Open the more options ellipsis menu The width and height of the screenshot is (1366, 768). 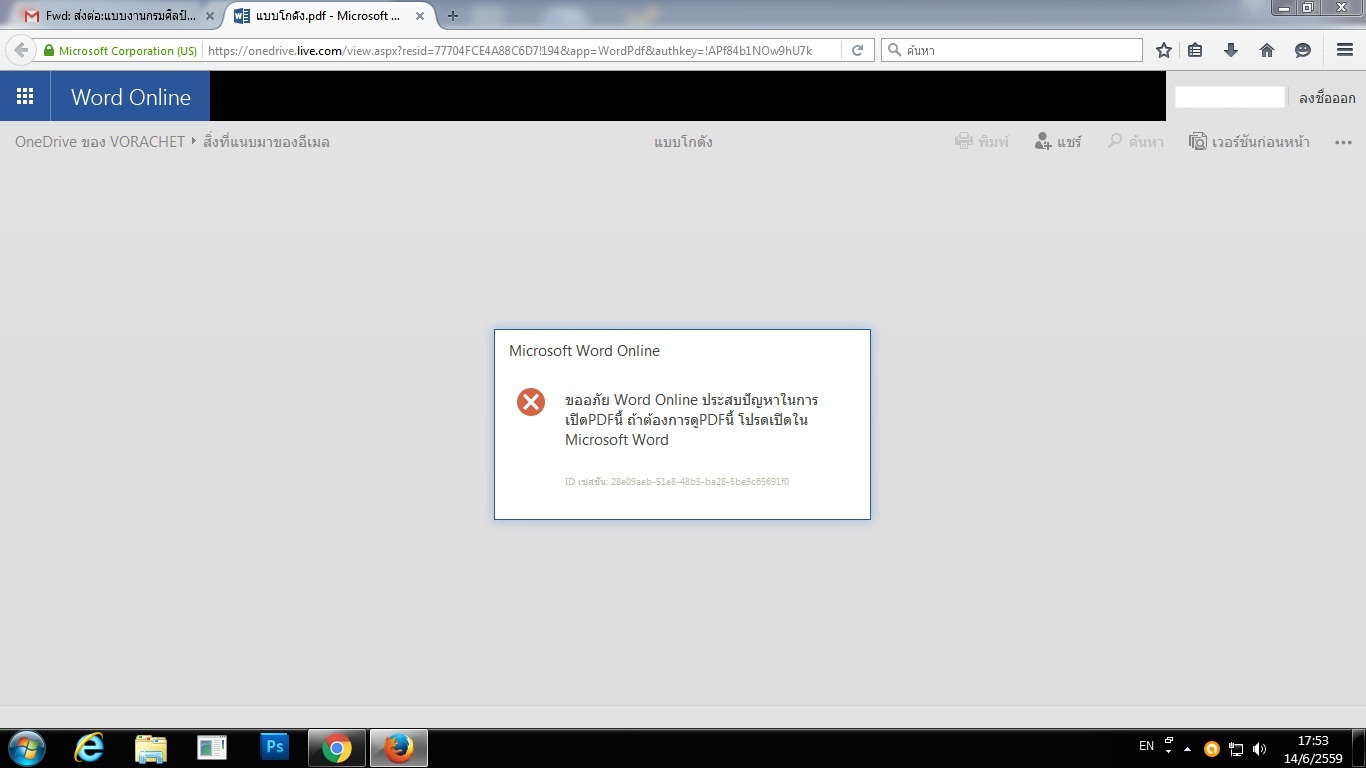[x=1343, y=142]
